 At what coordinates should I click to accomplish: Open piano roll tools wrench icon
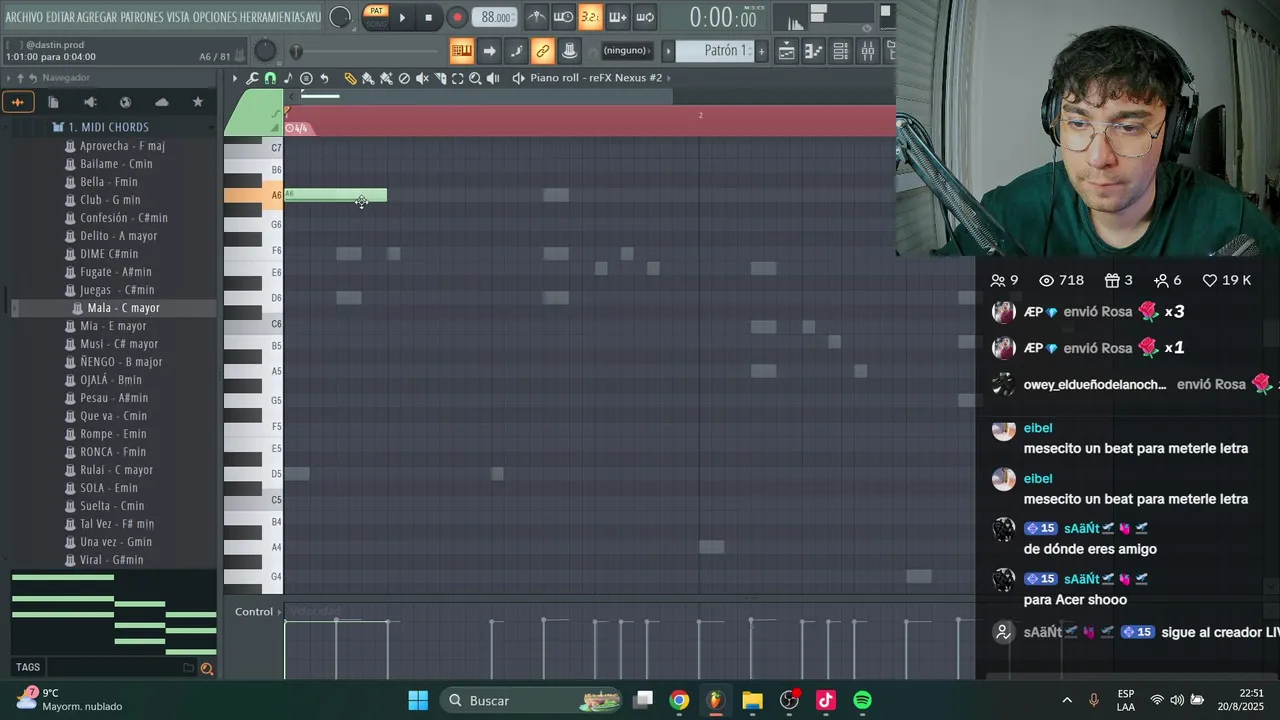pyautogui.click(x=252, y=78)
